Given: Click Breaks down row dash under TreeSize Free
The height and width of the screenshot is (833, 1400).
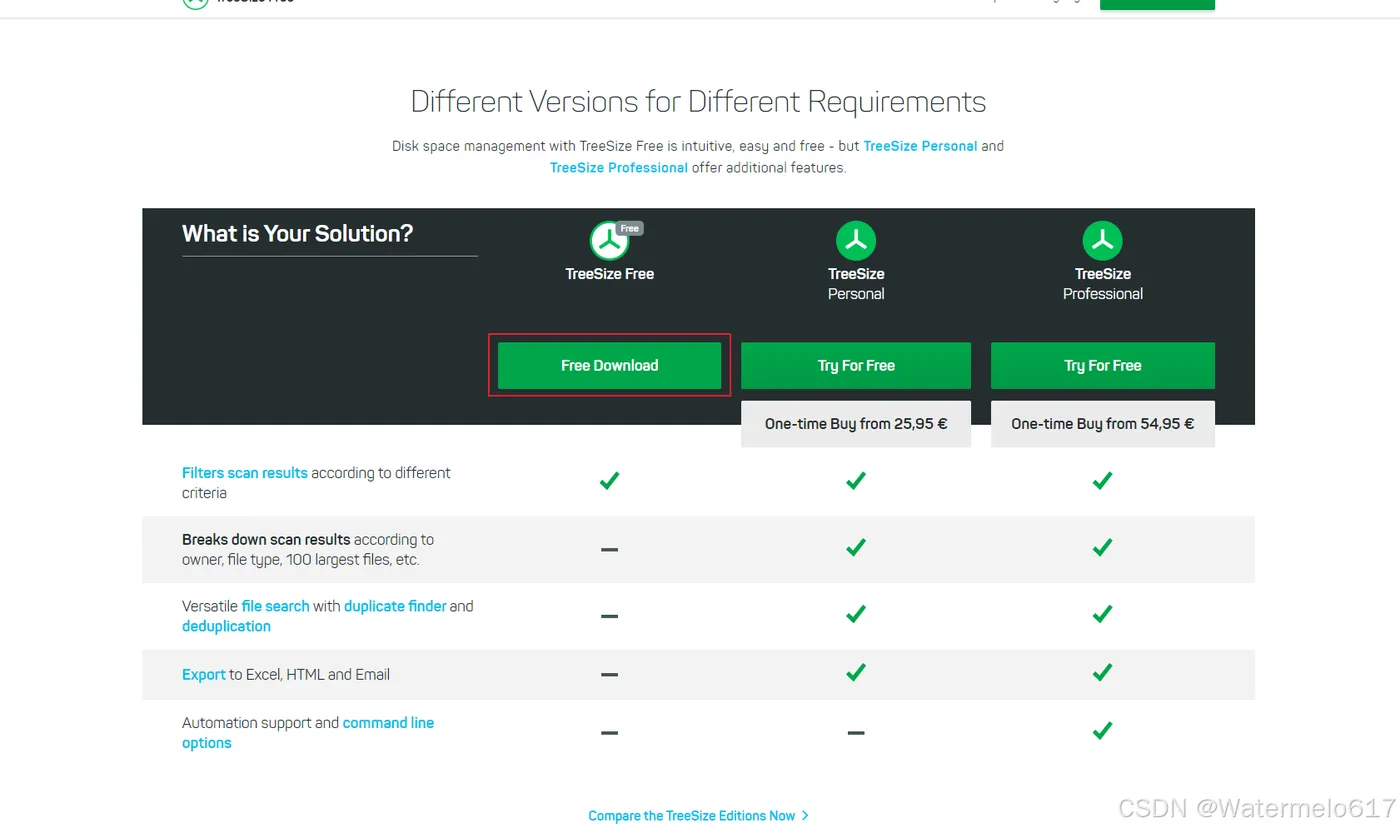Looking at the screenshot, I should [x=609, y=549].
